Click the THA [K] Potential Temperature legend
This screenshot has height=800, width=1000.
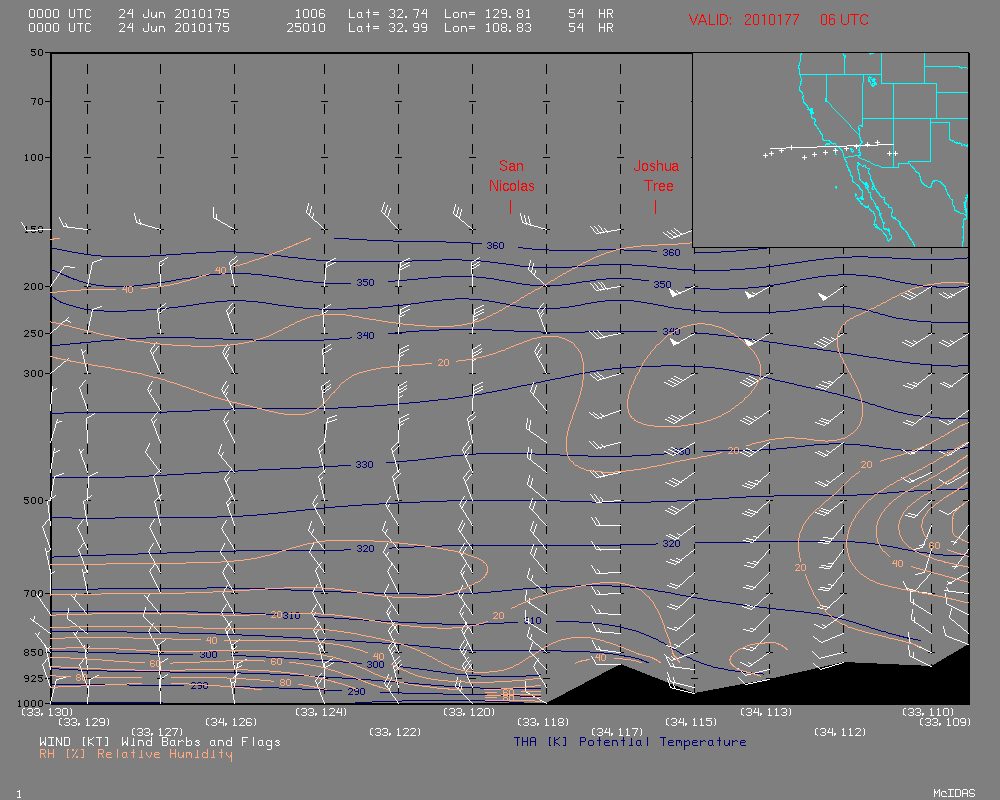coord(630,742)
